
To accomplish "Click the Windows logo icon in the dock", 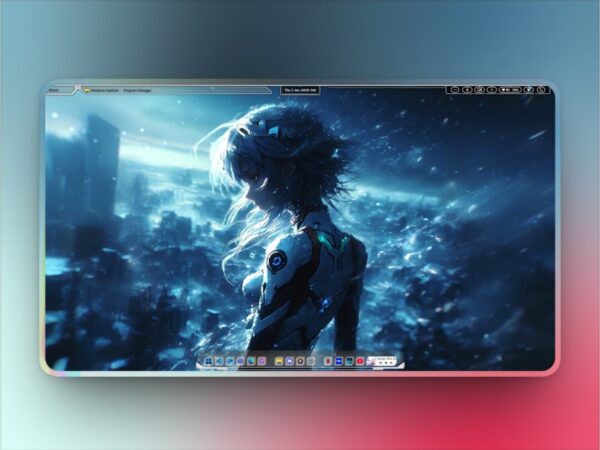I will [x=208, y=361].
